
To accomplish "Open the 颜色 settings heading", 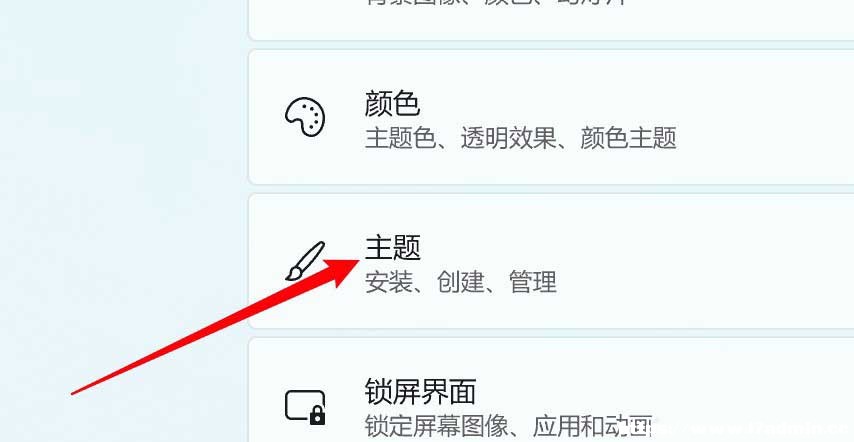I will click(392, 103).
